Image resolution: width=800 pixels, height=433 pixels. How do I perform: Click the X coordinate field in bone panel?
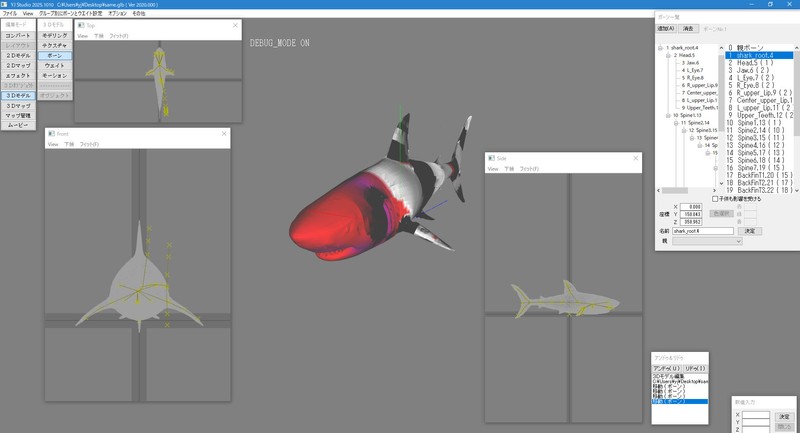tap(691, 207)
